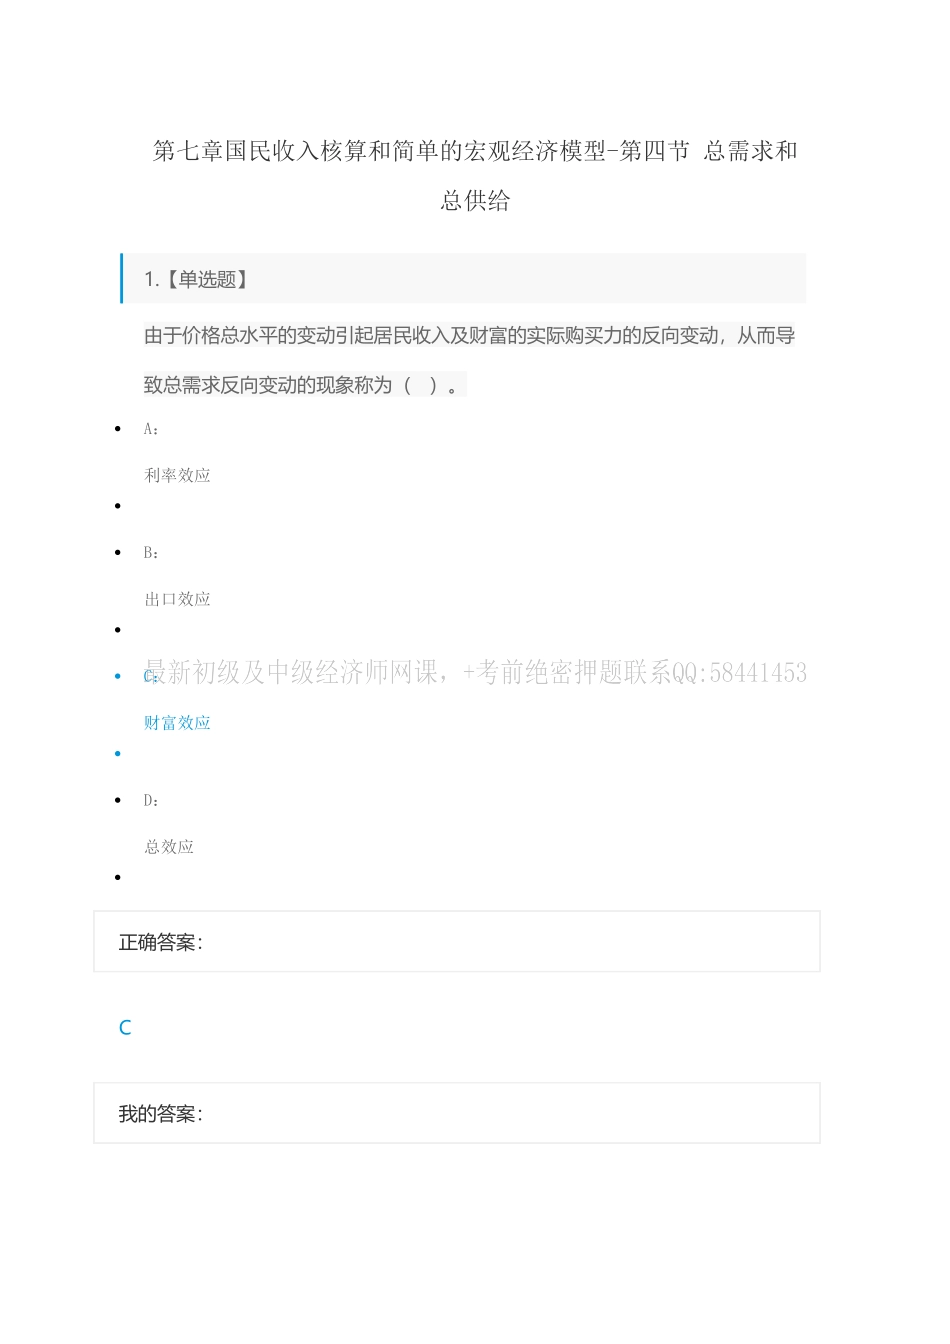Click the blank parentheses in question
The height and width of the screenshot is (1344, 950).
tap(420, 385)
